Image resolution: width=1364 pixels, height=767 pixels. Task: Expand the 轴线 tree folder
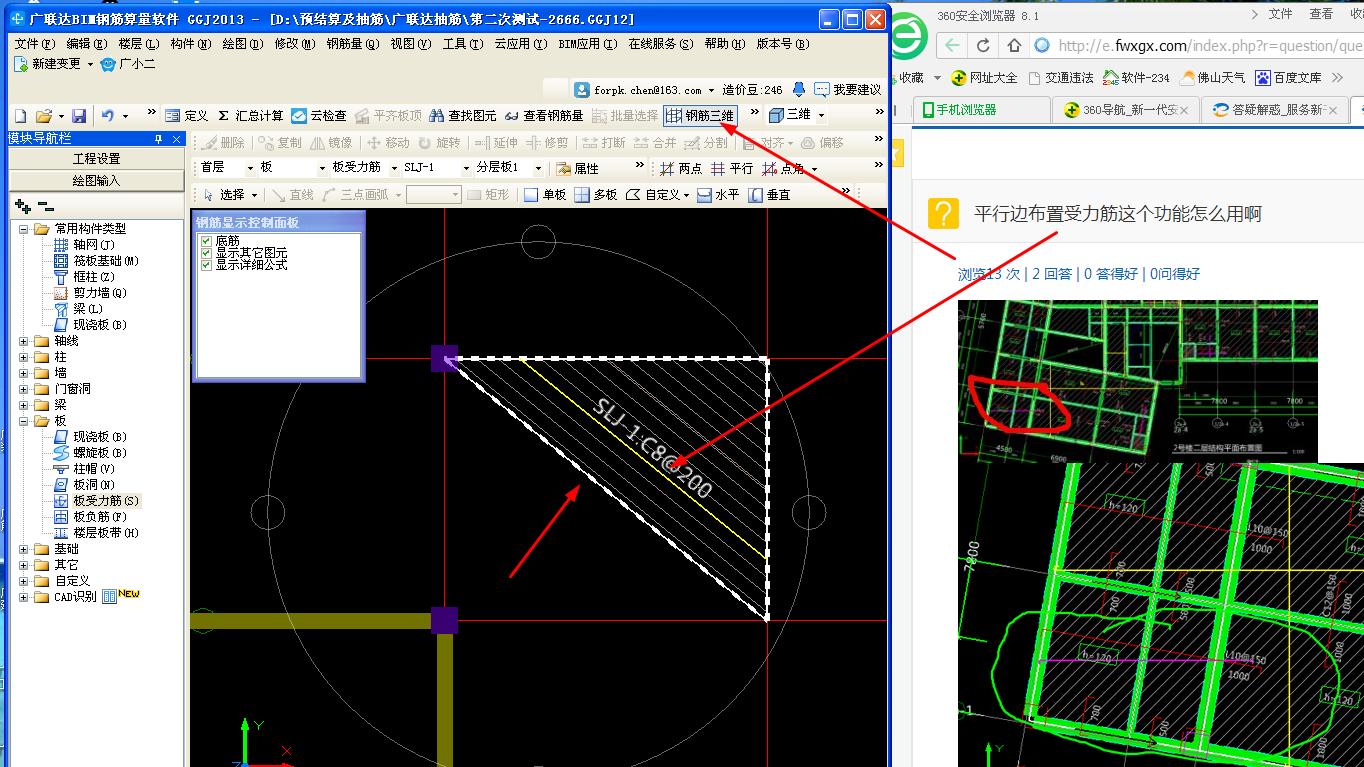24,341
